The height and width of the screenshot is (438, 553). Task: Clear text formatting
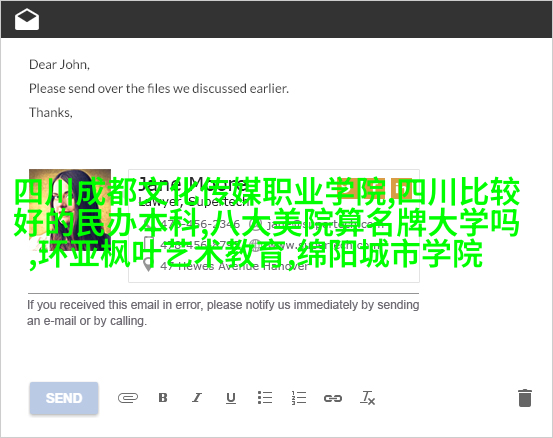pyautogui.click(x=367, y=398)
